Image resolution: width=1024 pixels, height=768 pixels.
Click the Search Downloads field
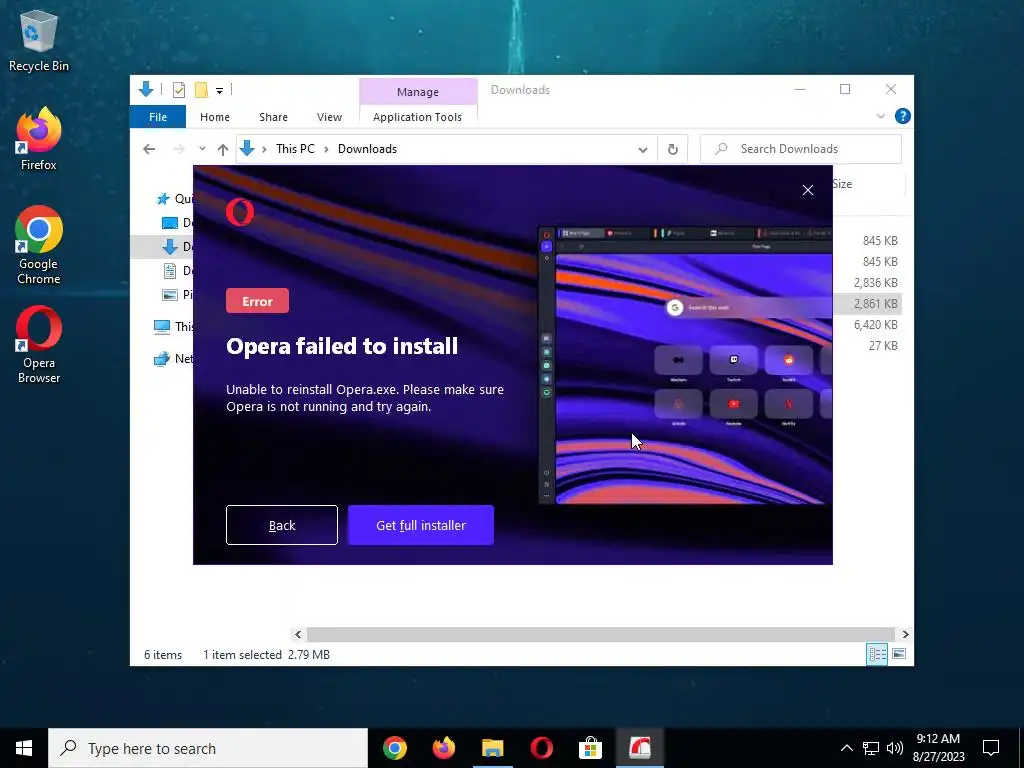pos(801,149)
